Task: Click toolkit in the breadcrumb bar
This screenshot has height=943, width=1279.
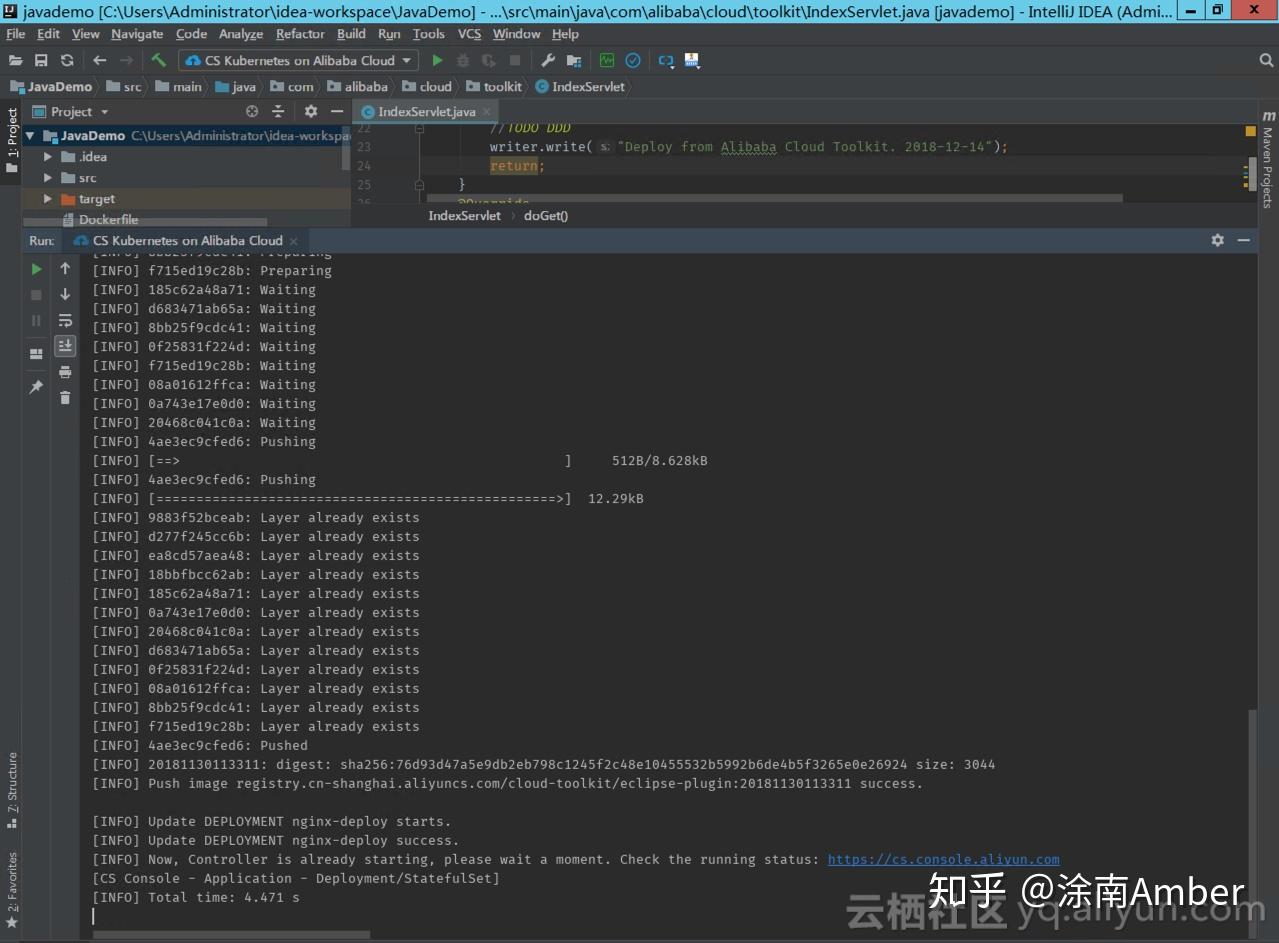Action: pyautogui.click(x=494, y=87)
